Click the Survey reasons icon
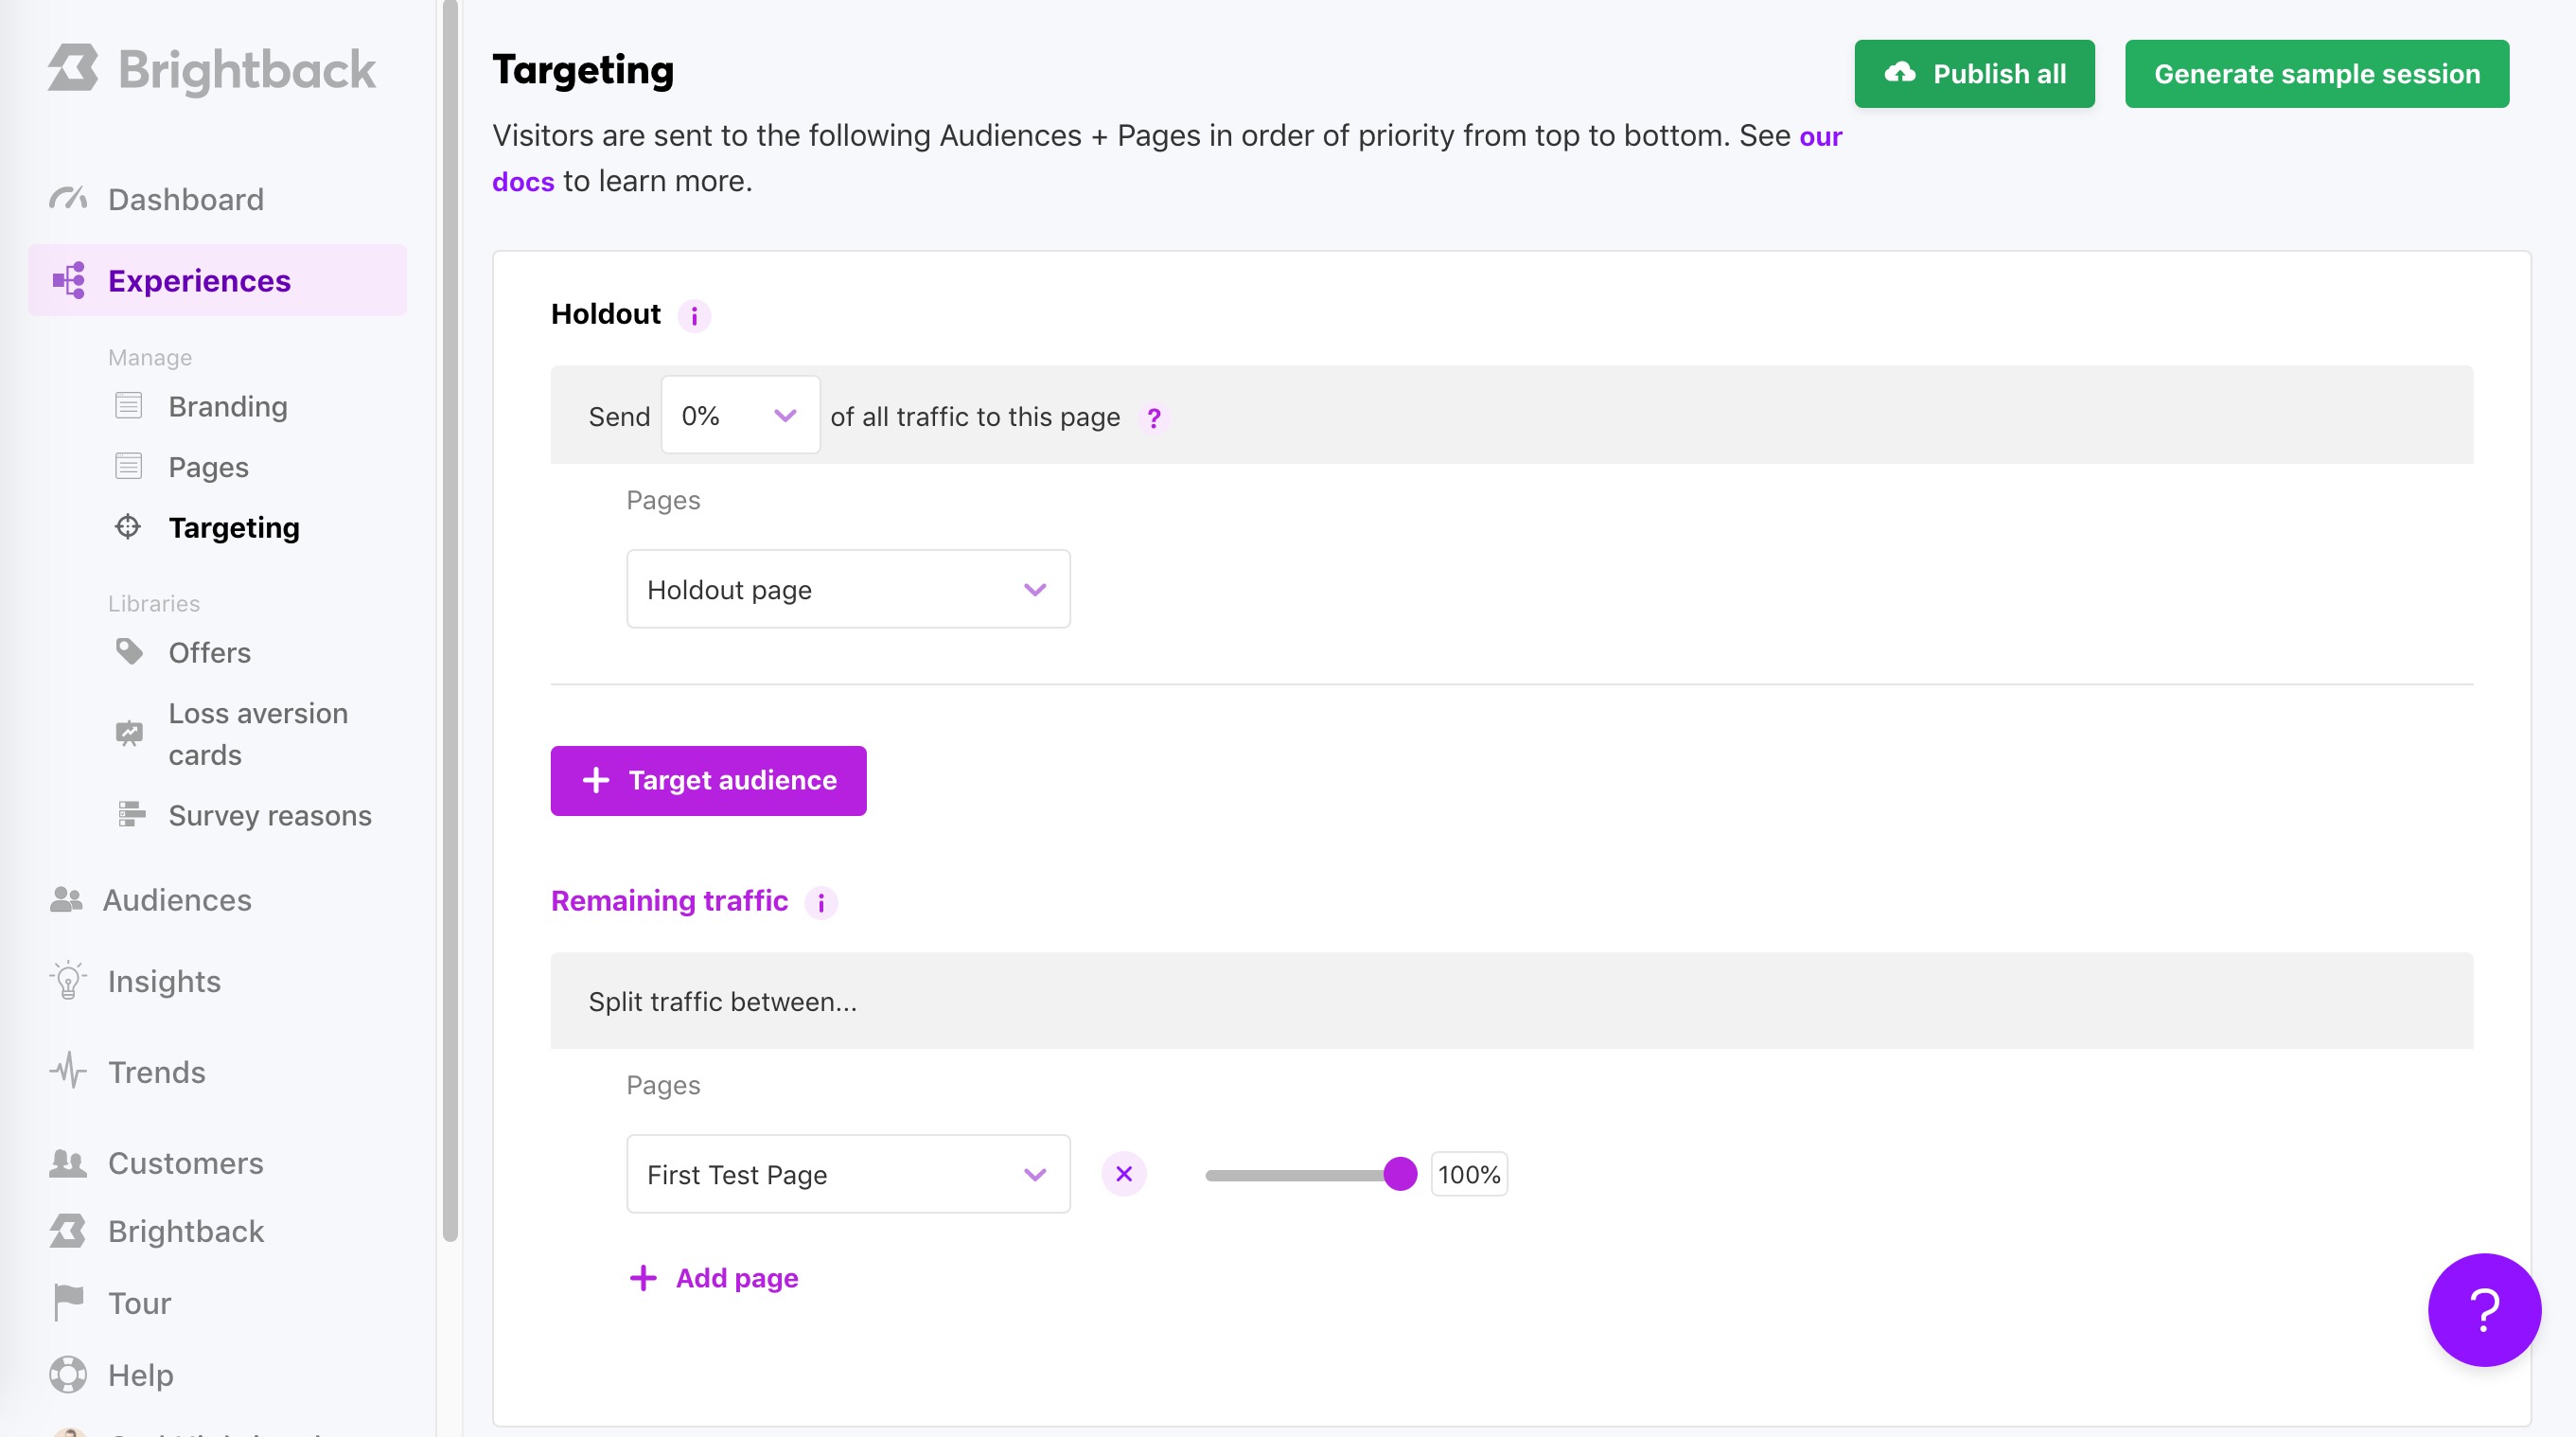The width and height of the screenshot is (2576, 1437). (129, 814)
